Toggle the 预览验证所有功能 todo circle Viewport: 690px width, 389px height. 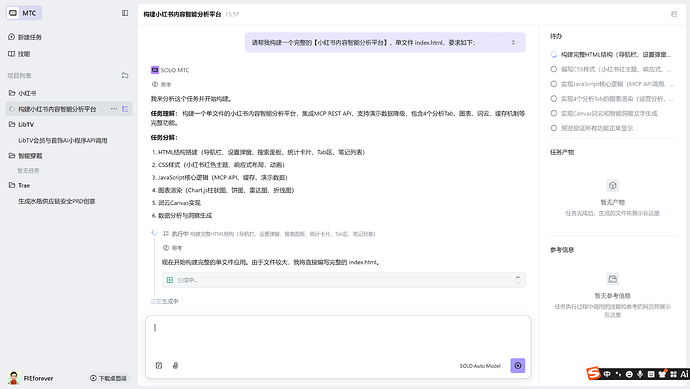(554, 128)
